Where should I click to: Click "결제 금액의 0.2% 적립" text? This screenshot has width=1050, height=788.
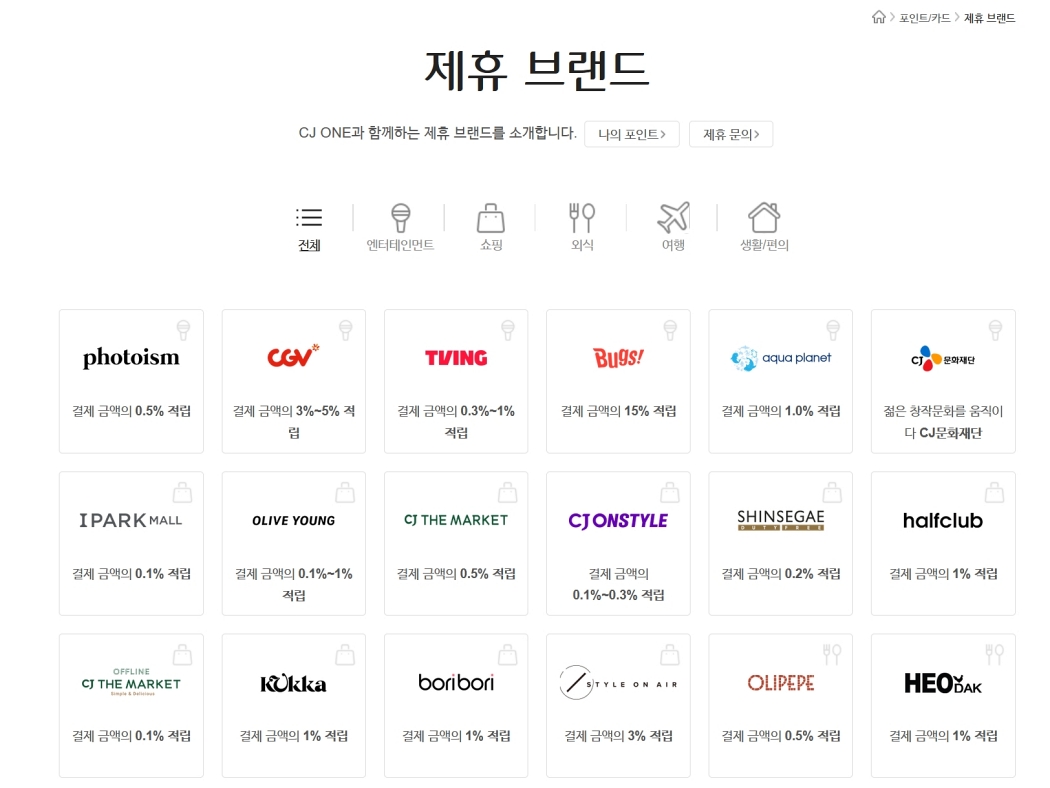tap(781, 574)
